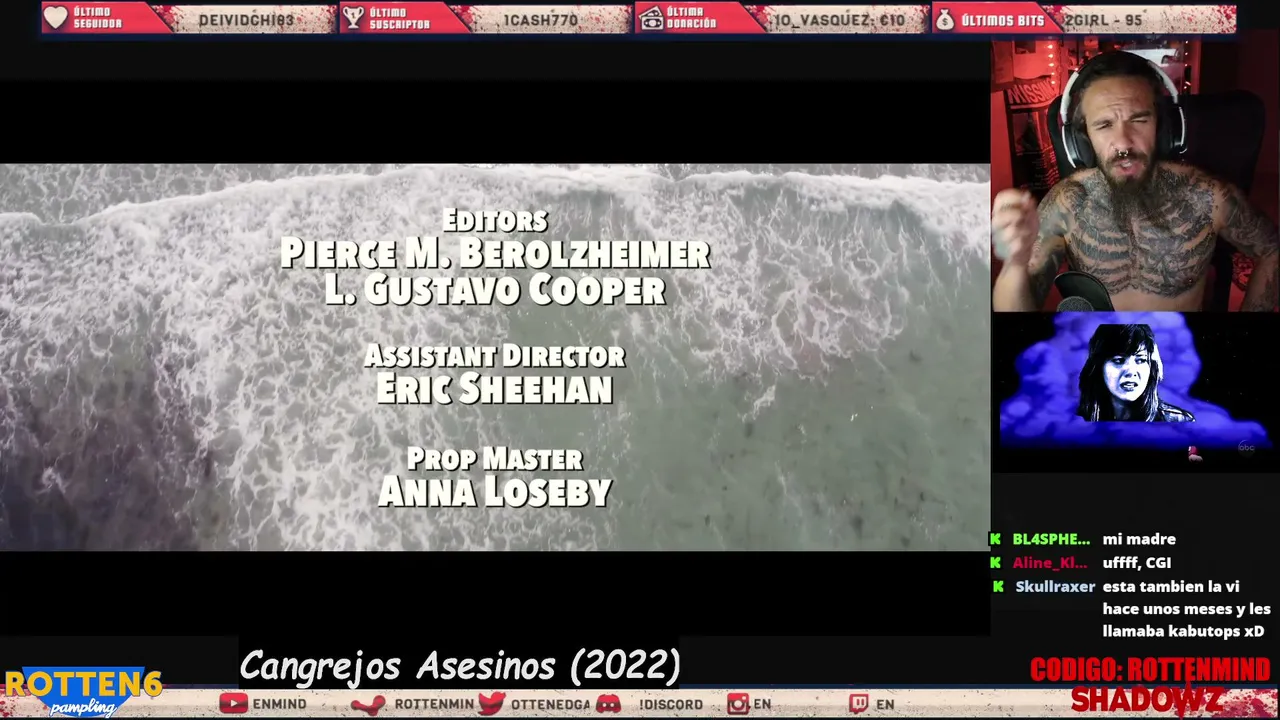Click the '!DISCORD' text in bottom bar
This screenshot has height=720, width=1280.
671,704
